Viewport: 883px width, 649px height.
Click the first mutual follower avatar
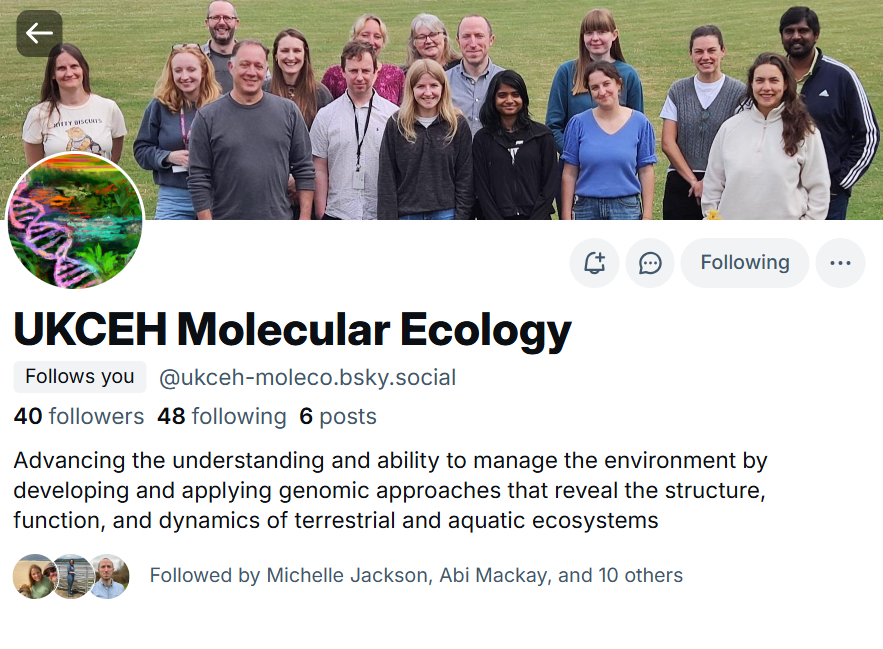pyautogui.click(x=34, y=576)
